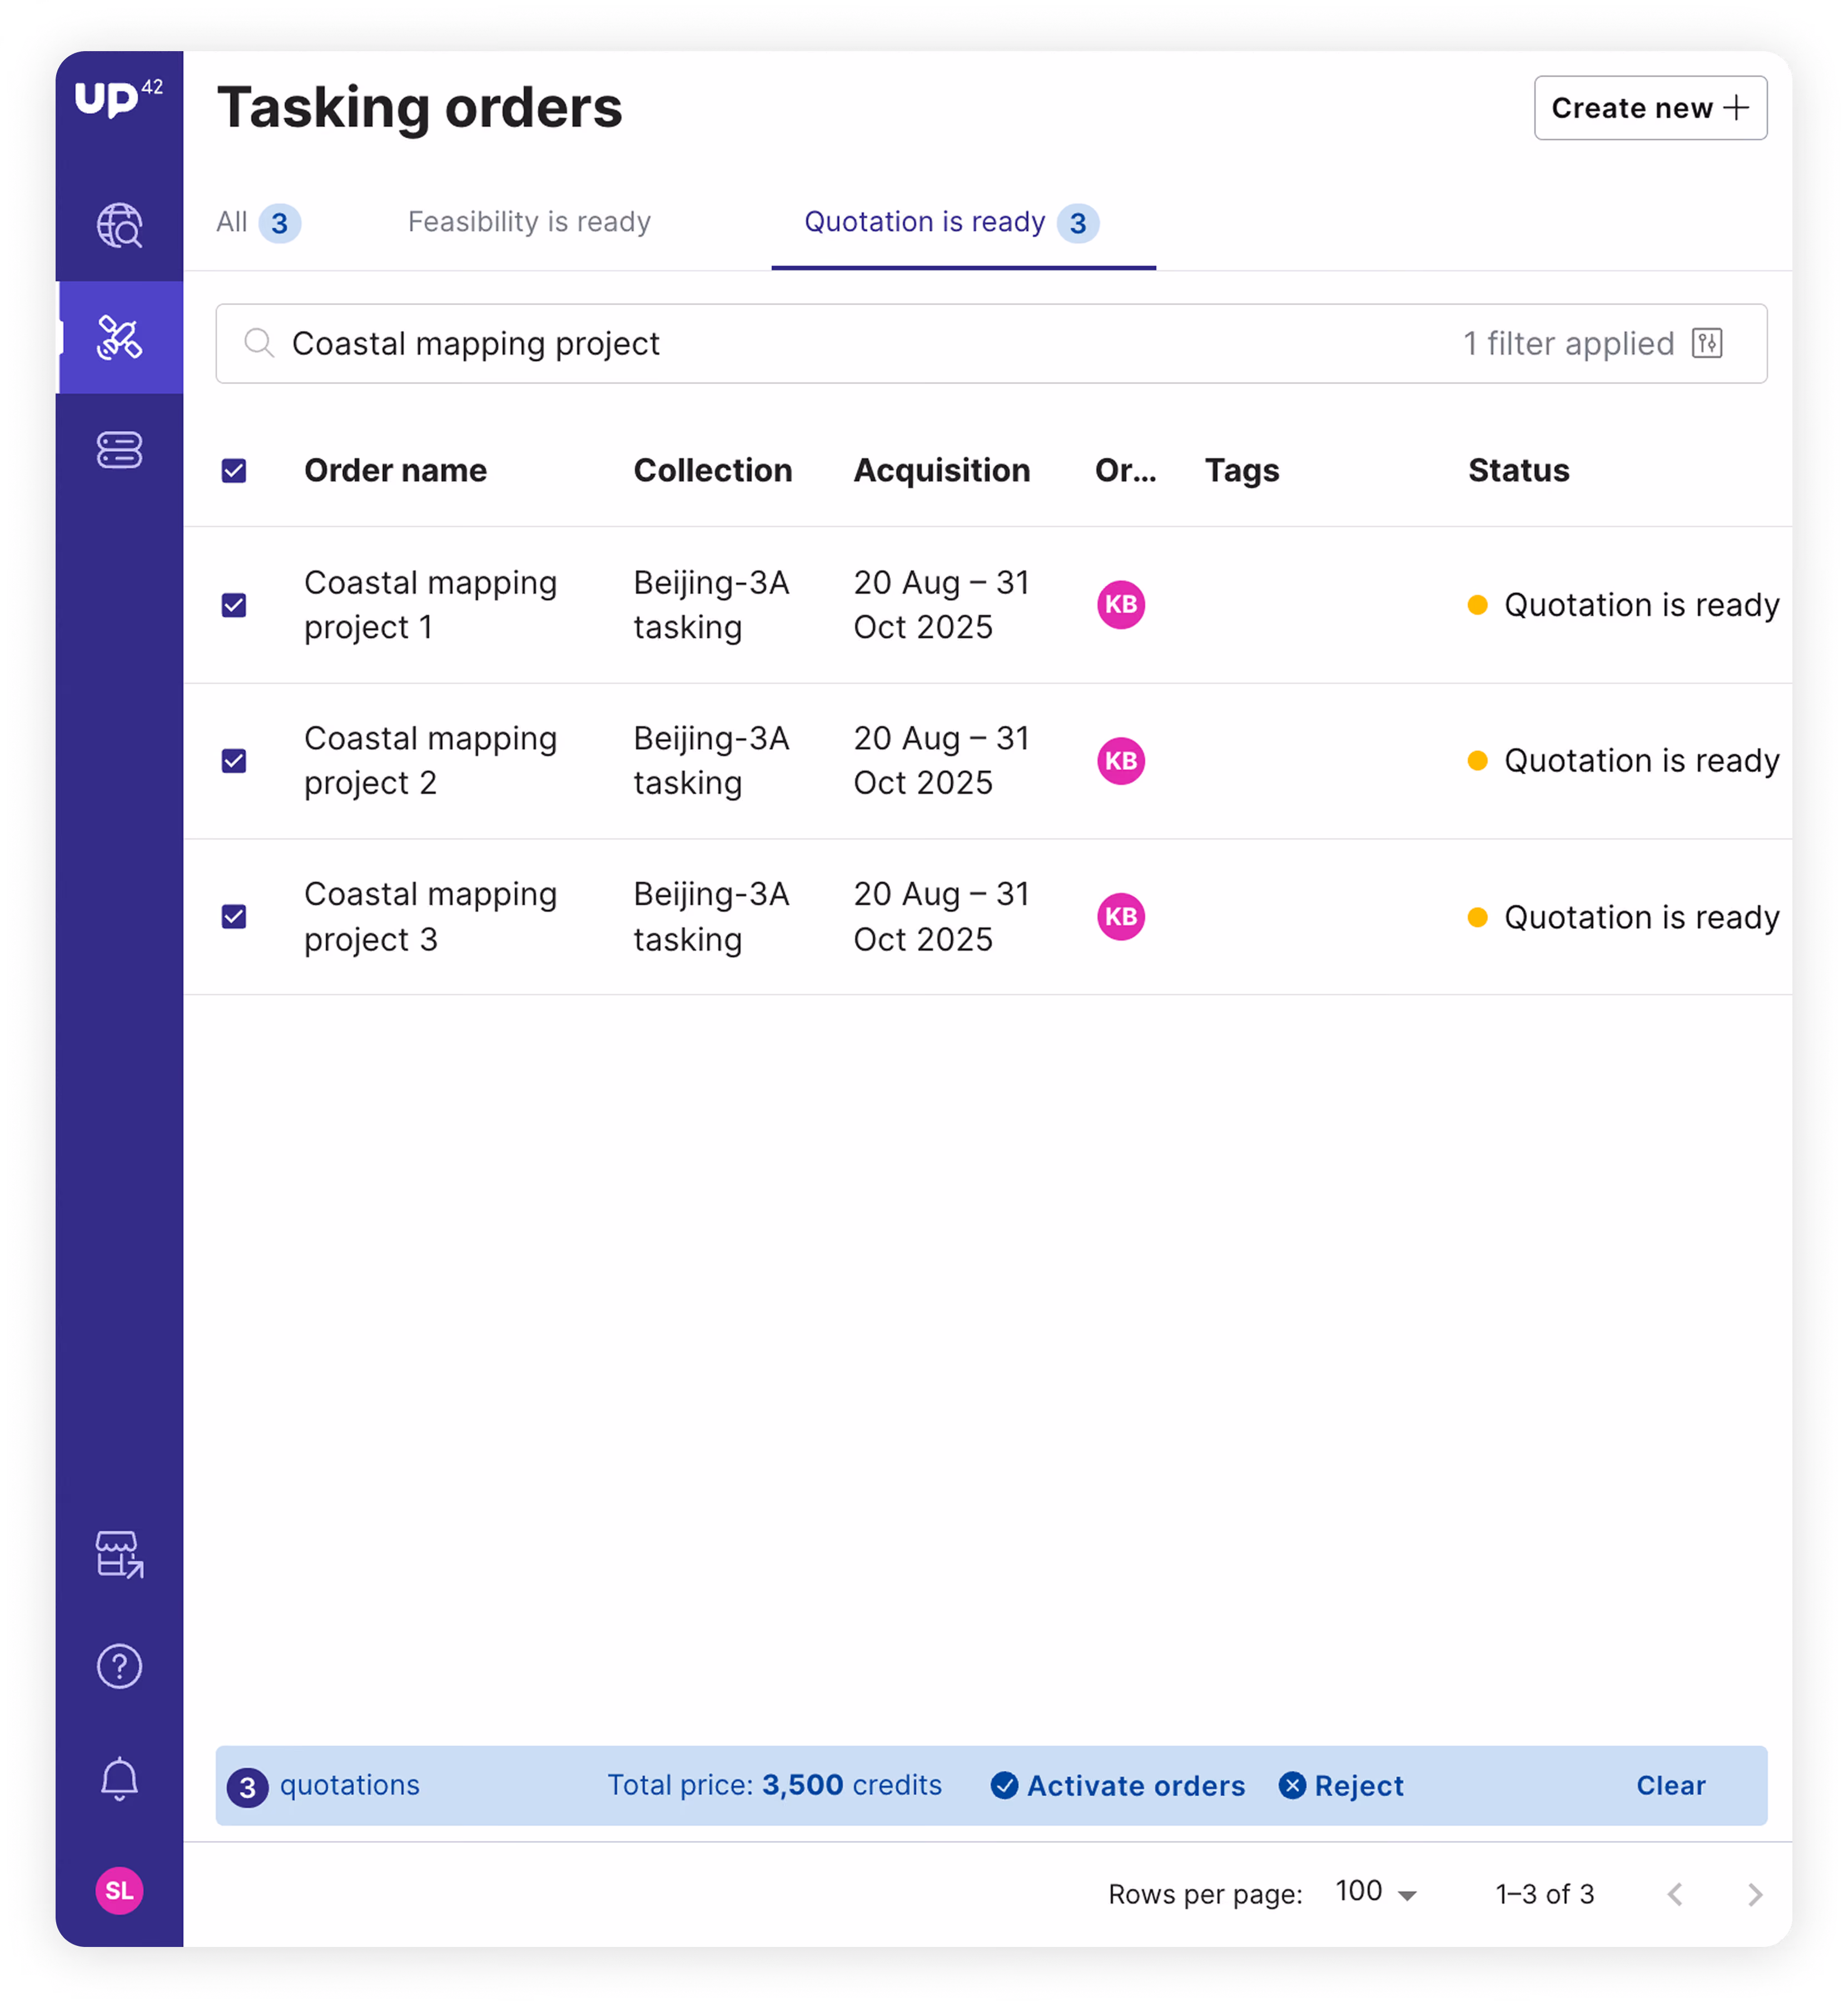Screen dimensions: 1848x2007
Task: Uncheck Coastal mapping project 1 checkbox
Action: click(x=234, y=605)
